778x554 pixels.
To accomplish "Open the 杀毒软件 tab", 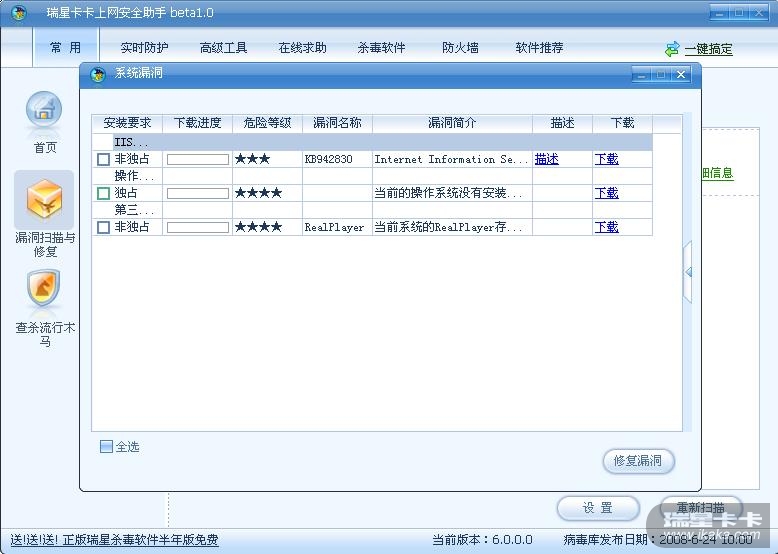I will tap(381, 48).
